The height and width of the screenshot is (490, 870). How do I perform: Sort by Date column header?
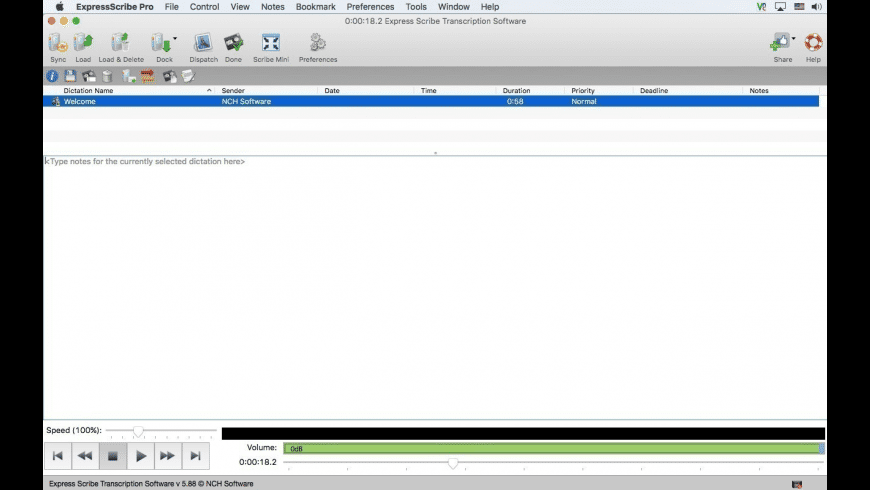tap(332, 90)
